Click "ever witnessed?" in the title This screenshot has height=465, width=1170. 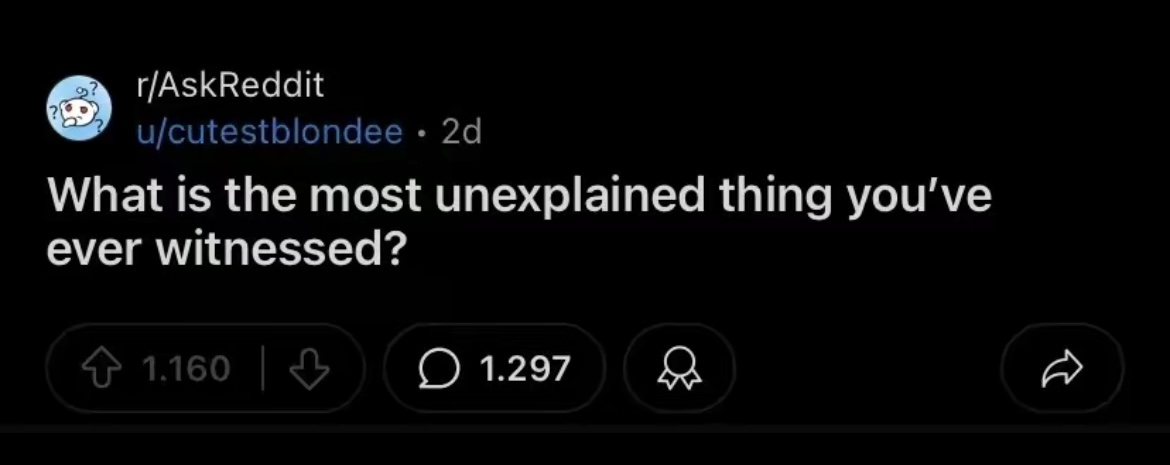tap(224, 249)
